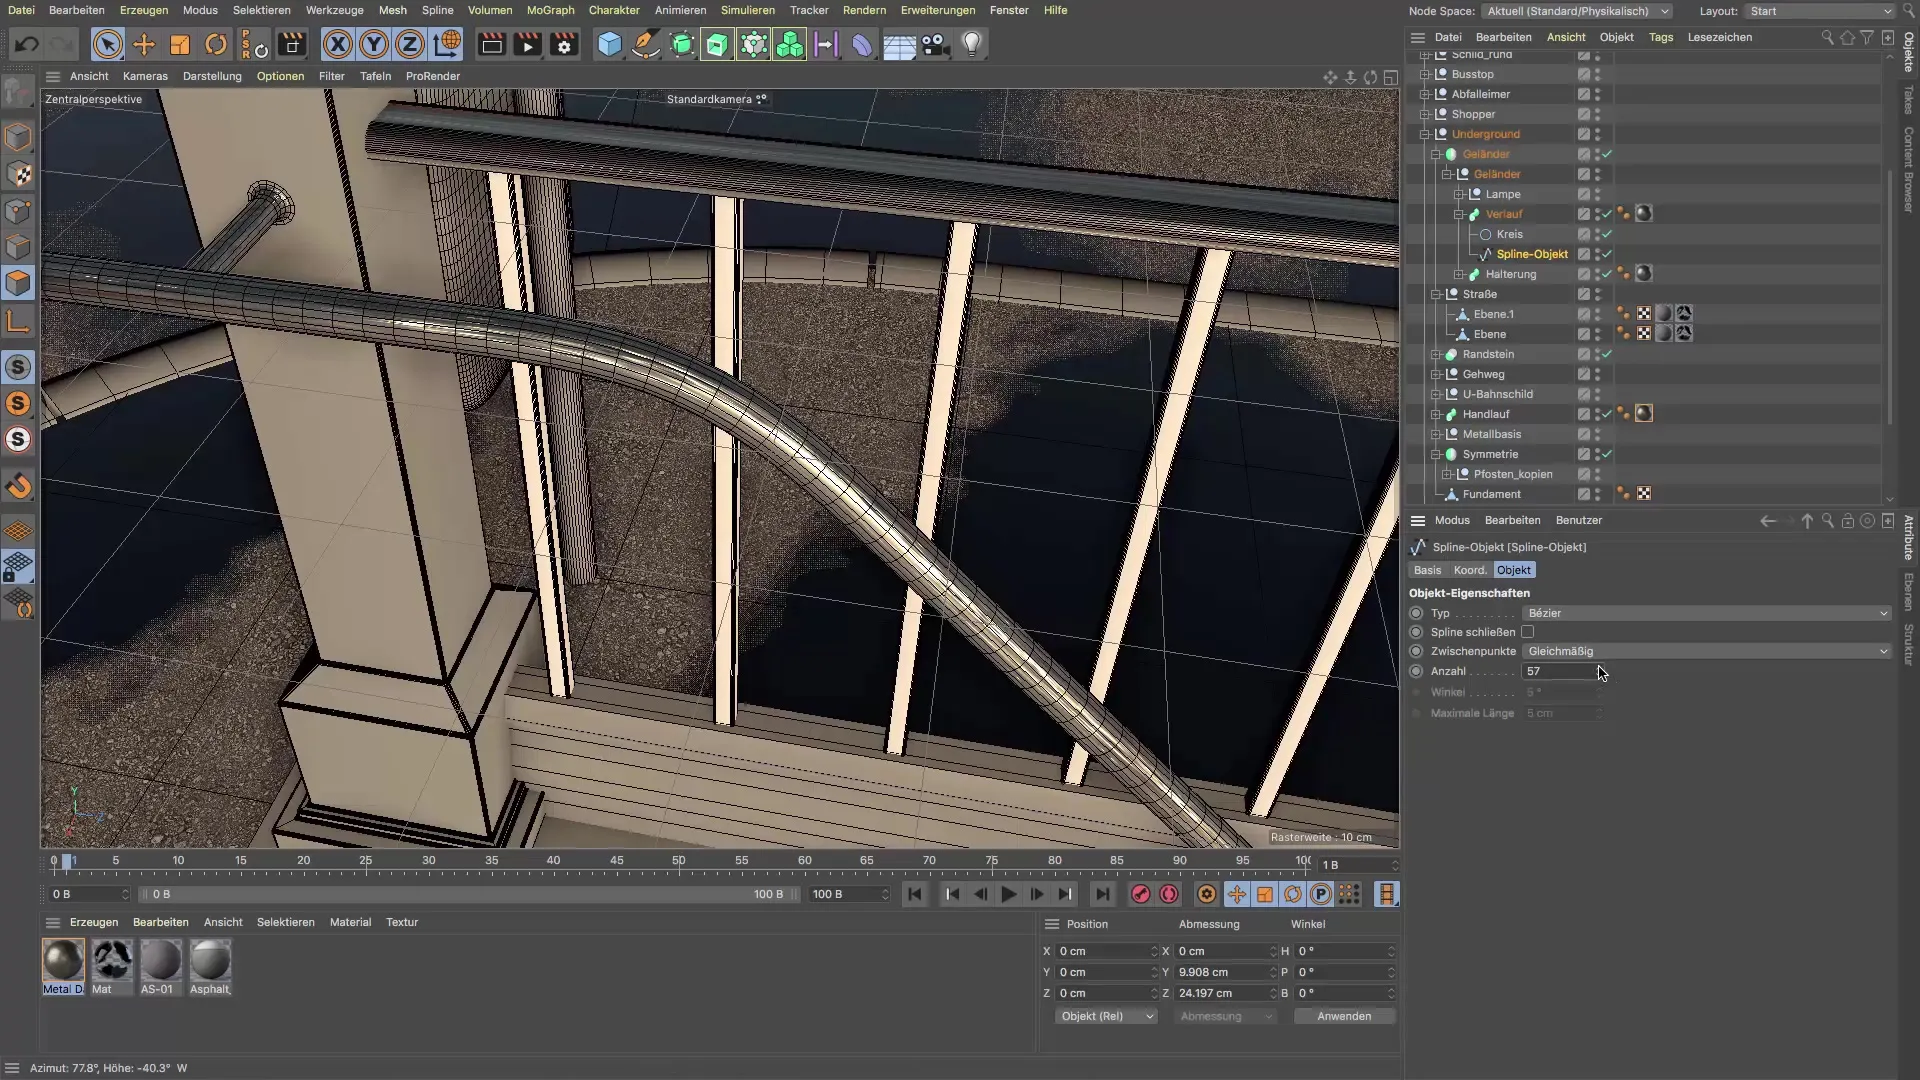Collapse the Underground tree node

tap(1425, 134)
